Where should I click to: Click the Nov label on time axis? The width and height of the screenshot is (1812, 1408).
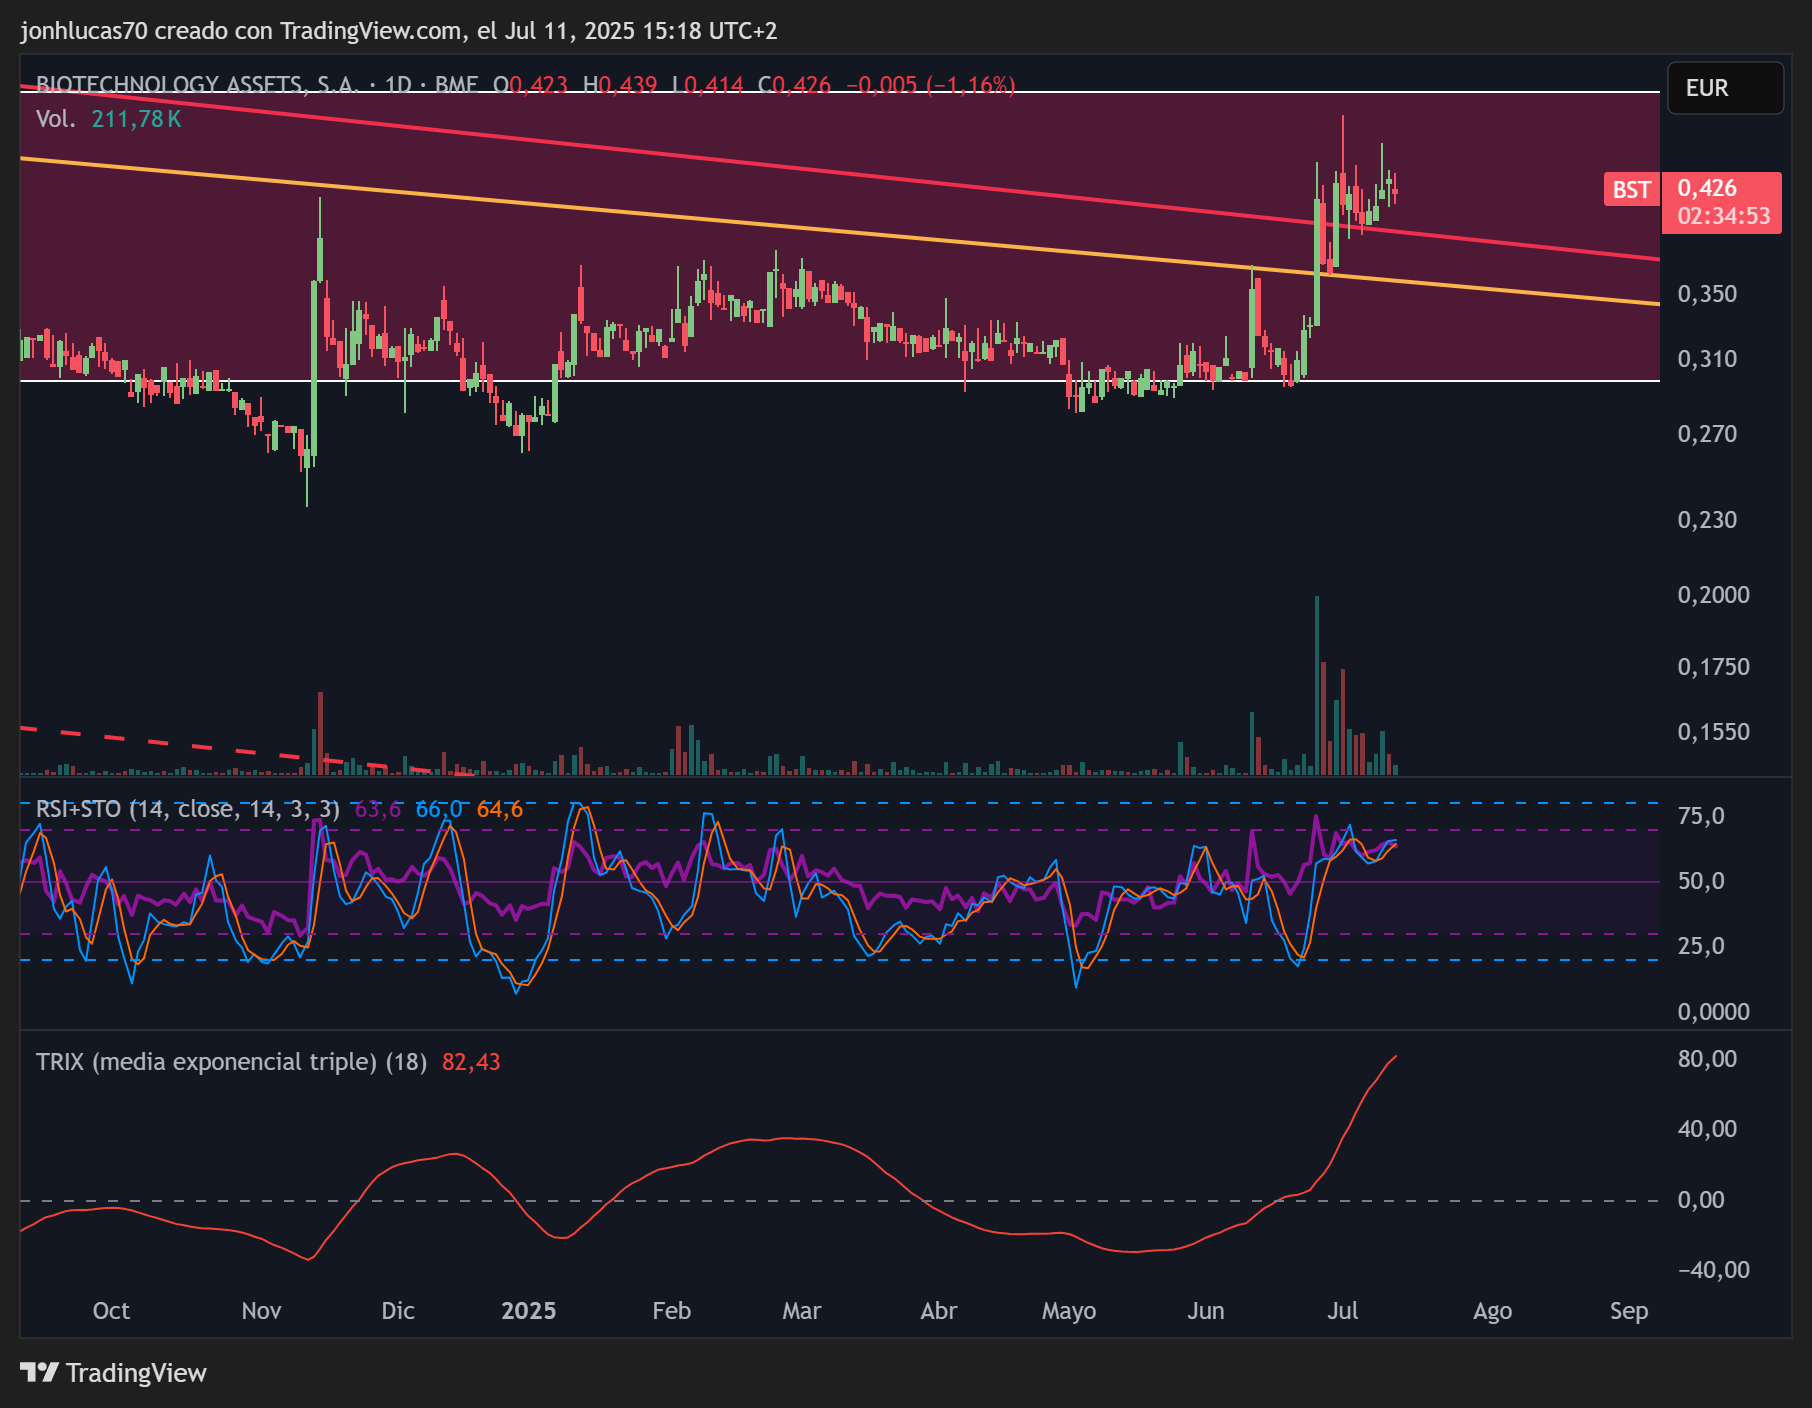click(x=261, y=1311)
